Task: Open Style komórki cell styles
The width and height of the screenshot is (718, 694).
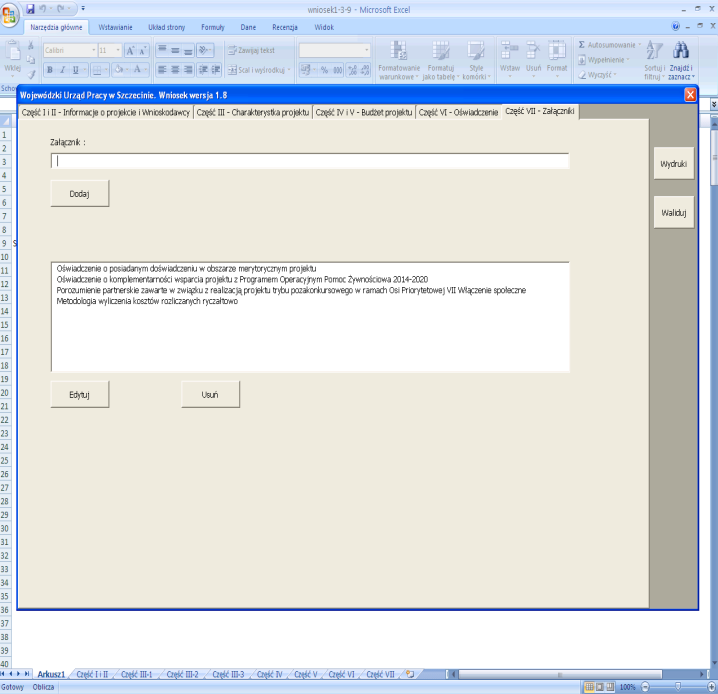Action: point(476,60)
